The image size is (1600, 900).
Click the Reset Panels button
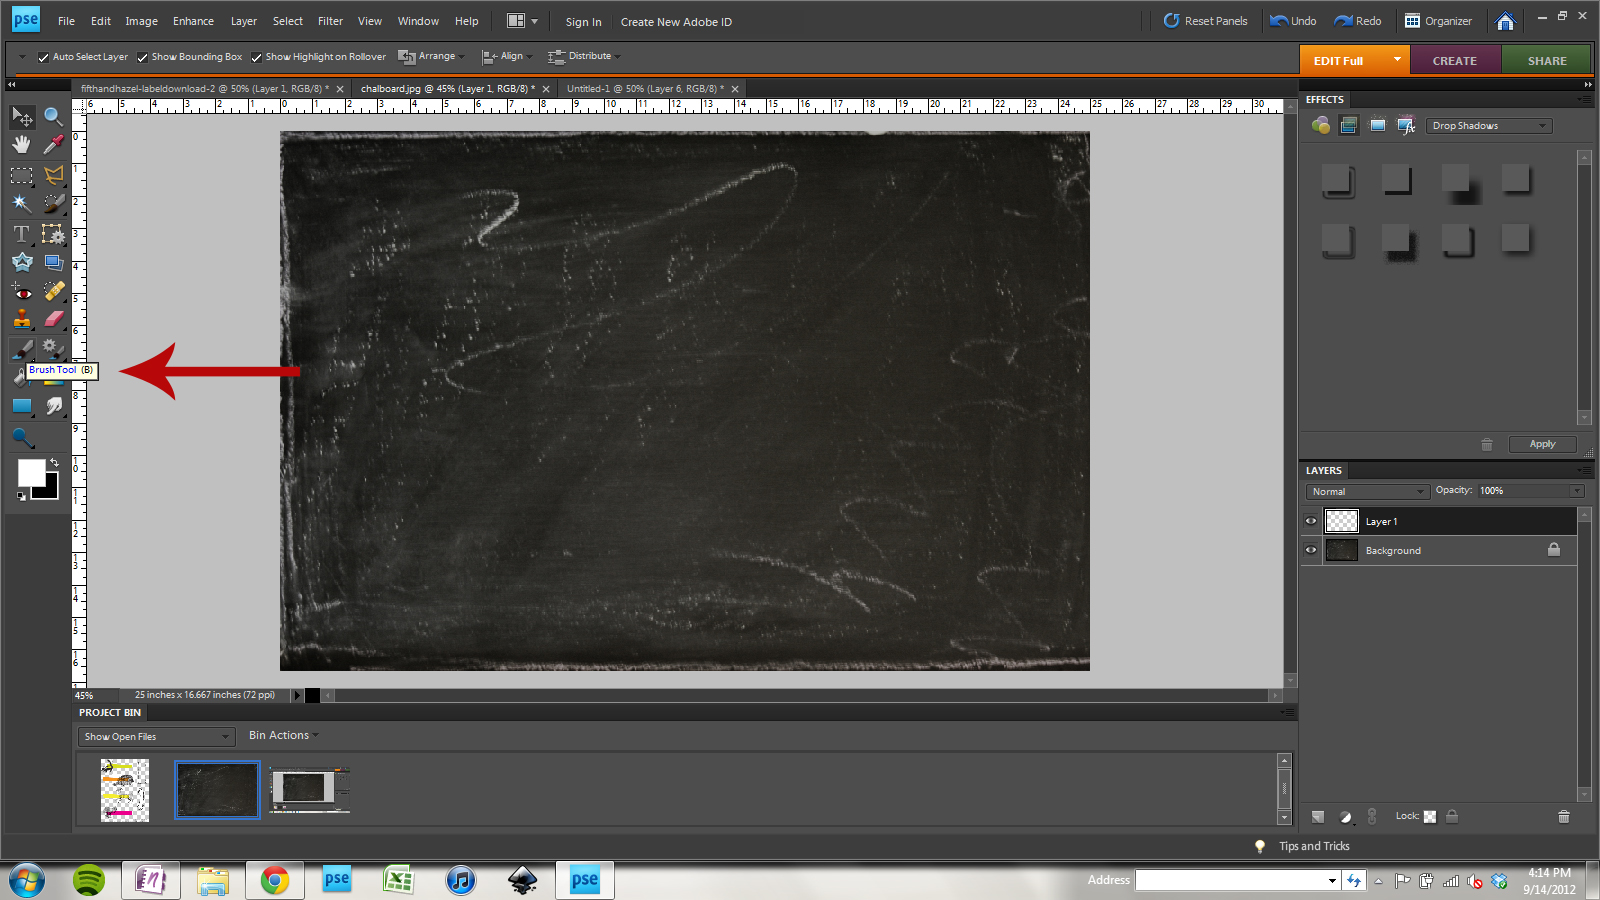point(1206,20)
